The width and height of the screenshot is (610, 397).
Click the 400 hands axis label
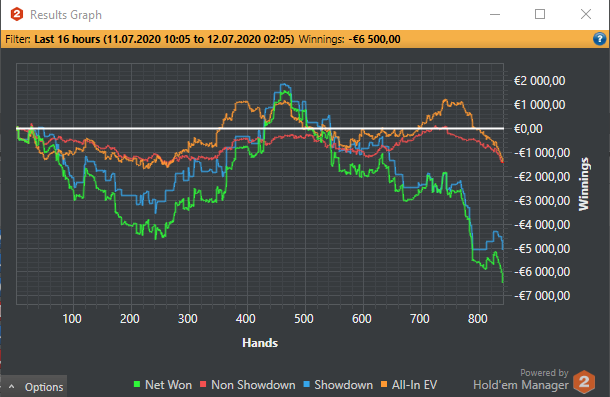(x=246, y=319)
